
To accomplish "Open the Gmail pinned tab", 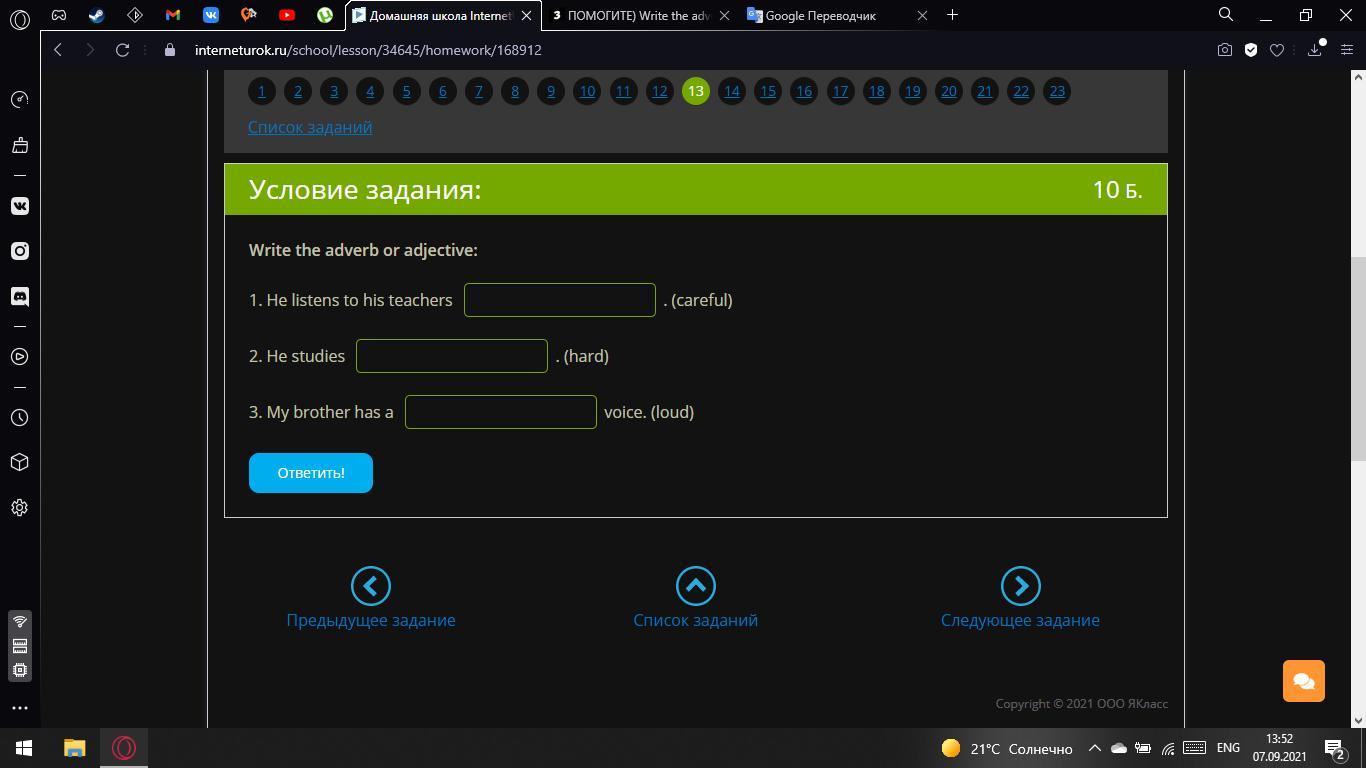I will pyautogui.click(x=173, y=15).
